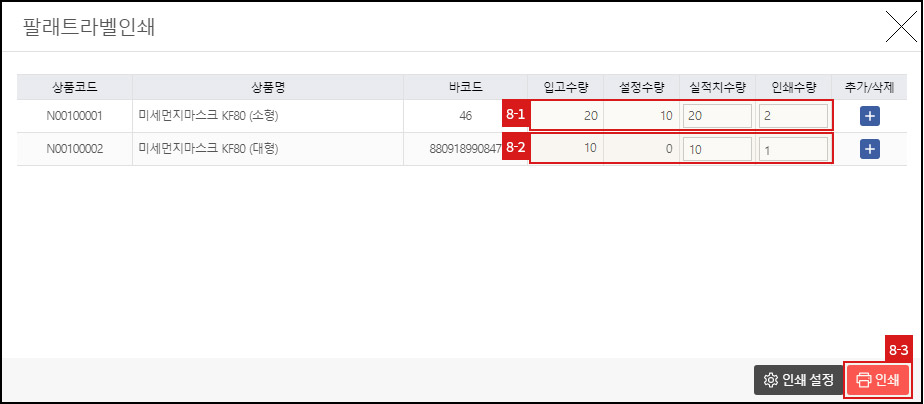Click product name 미세먼지마스크 KF80 (소형)
This screenshot has height=404, width=924.
point(208,116)
